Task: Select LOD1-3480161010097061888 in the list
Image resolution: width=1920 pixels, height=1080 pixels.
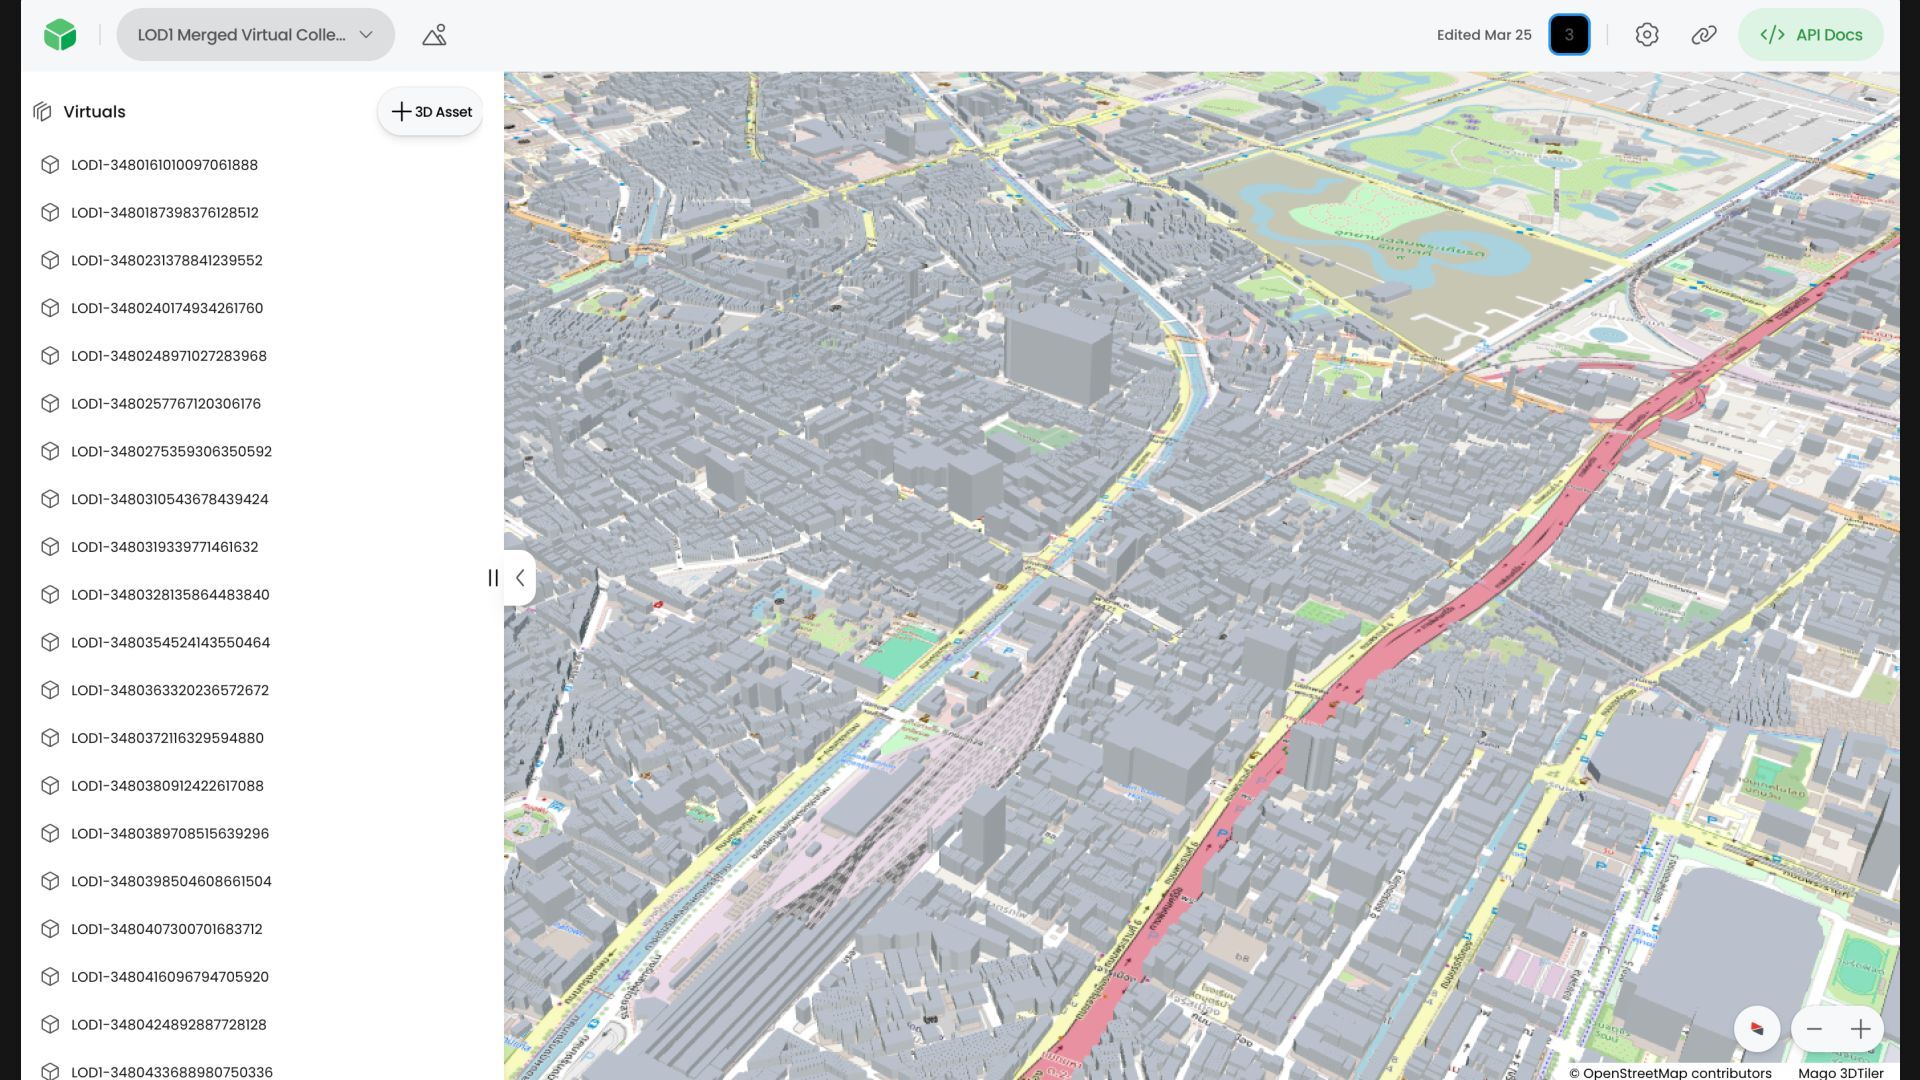Action: point(164,165)
